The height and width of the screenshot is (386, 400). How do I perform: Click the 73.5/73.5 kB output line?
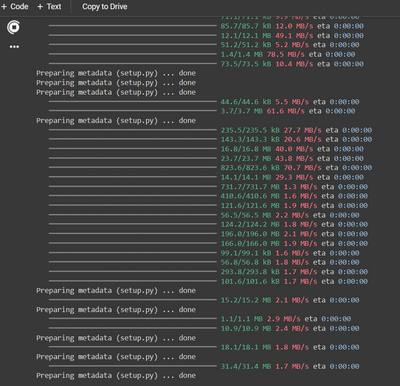coord(292,64)
